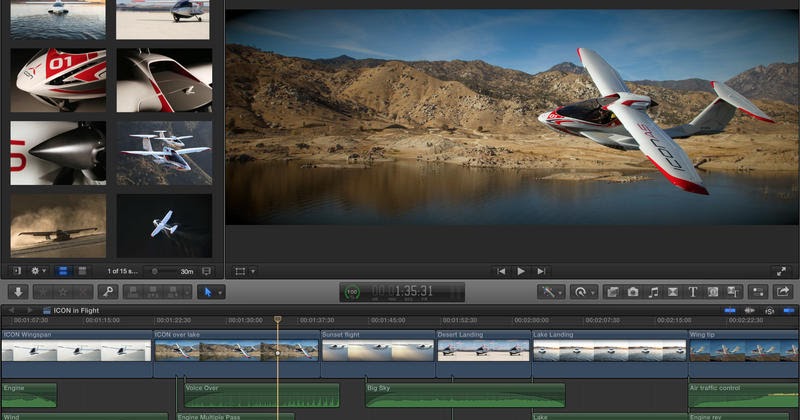Open the Retime speed menu
This screenshot has height=420, width=800.
pyautogui.click(x=584, y=292)
